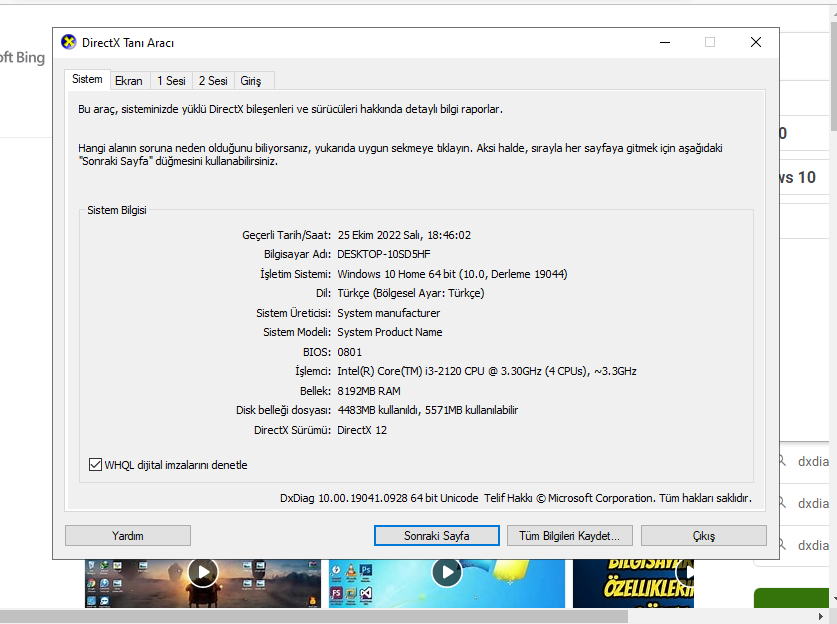The height and width of the screenshot is (624, 837).
Task: Open the Bilgisayar Özellikleri video thumbnail
Action: click(633, 583)
